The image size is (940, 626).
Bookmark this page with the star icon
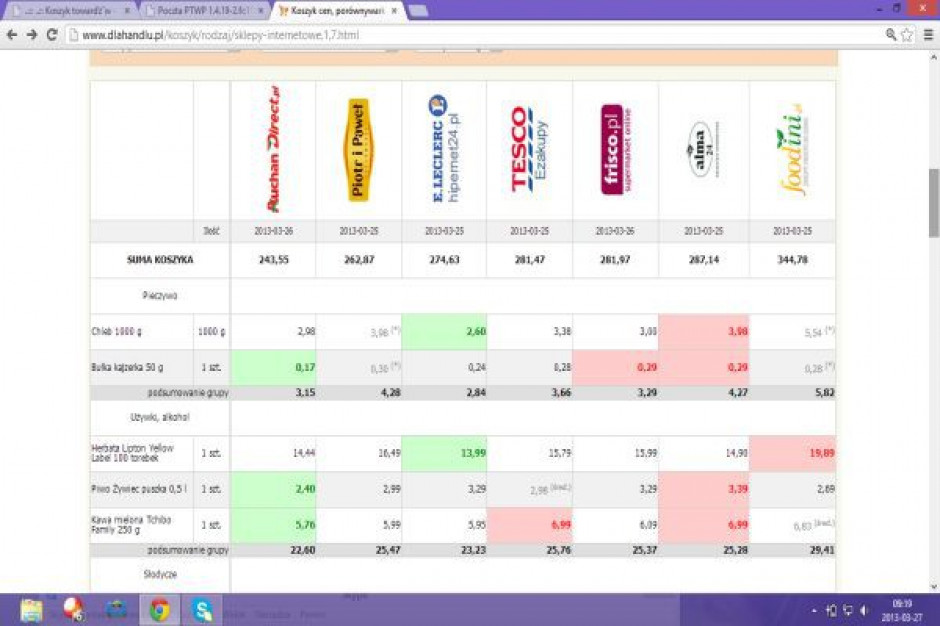[908, 35]
